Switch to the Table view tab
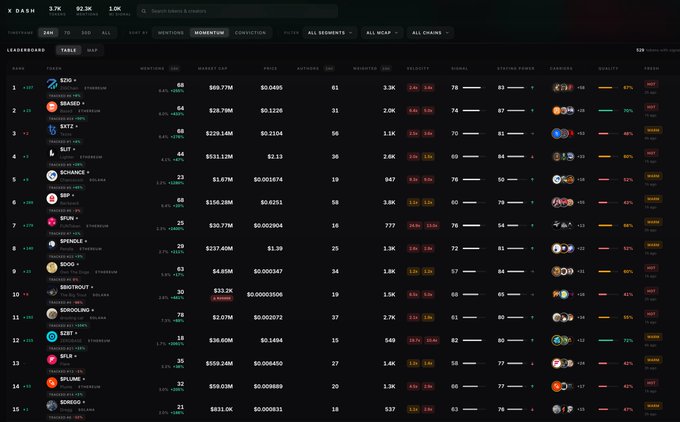 pos(69,50)
